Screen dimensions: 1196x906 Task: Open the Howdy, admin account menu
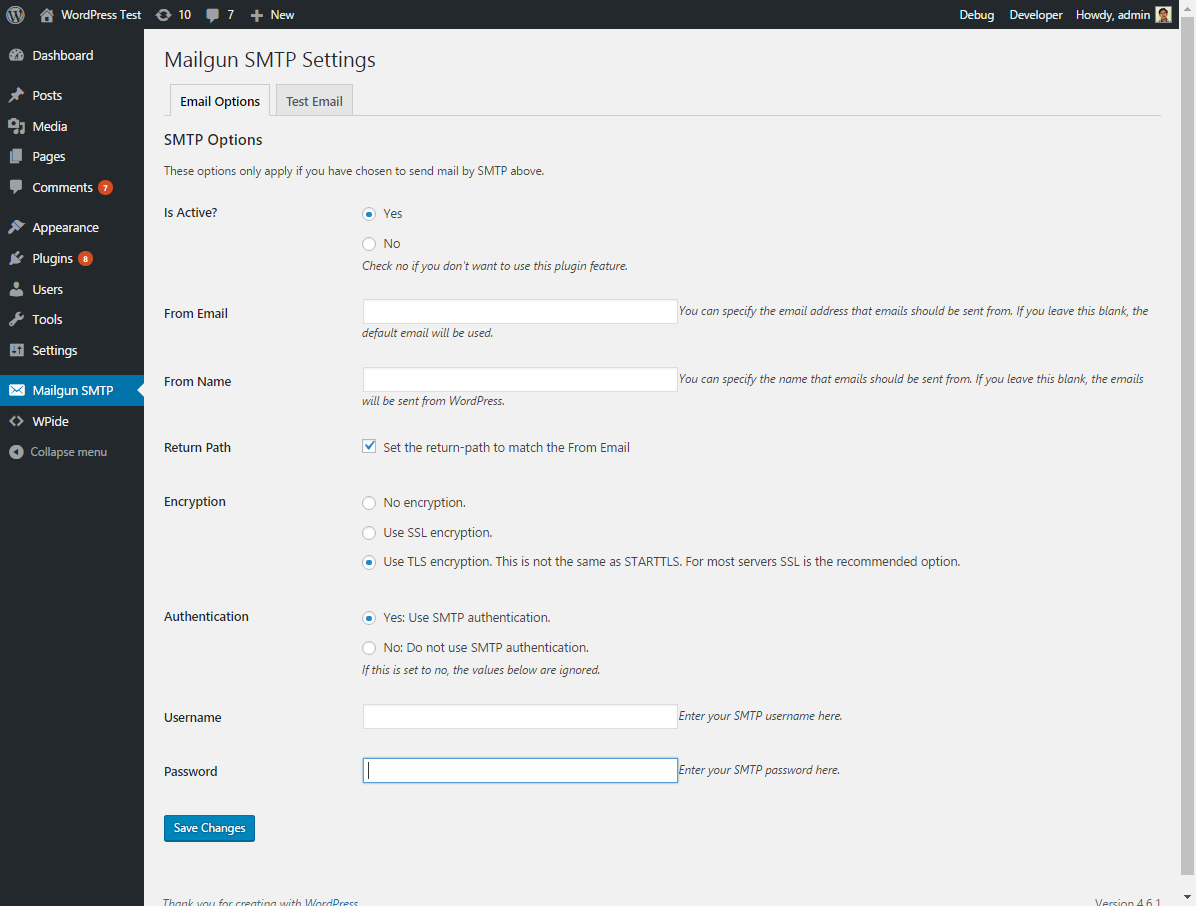(x=1112, y=15)
